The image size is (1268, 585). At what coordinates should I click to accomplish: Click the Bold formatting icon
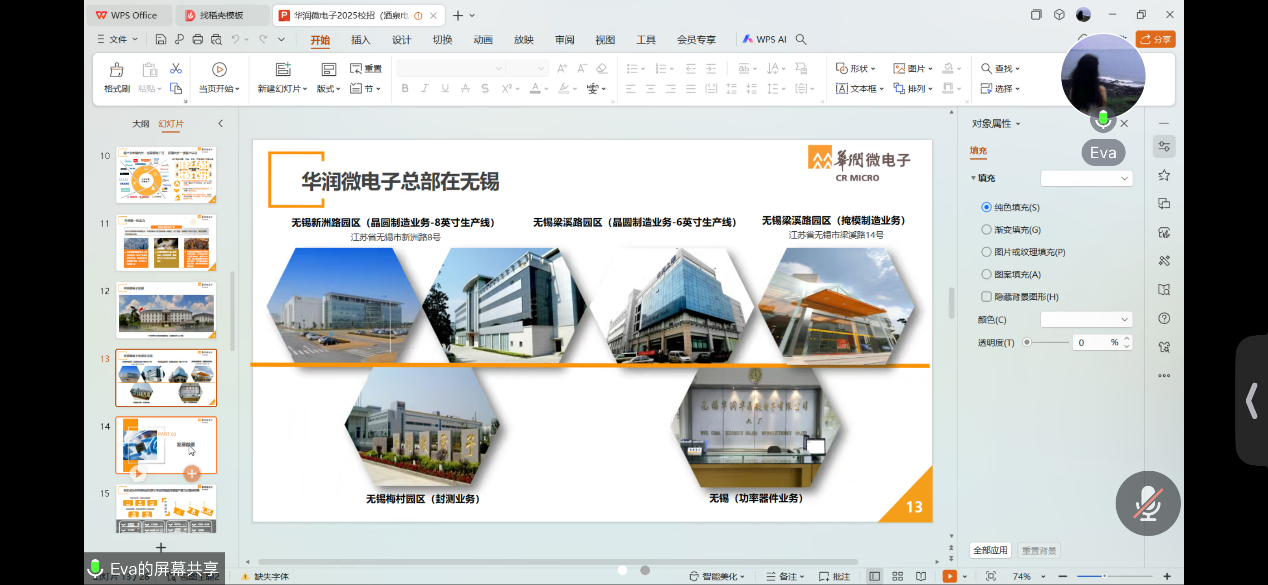click(405, 88)
